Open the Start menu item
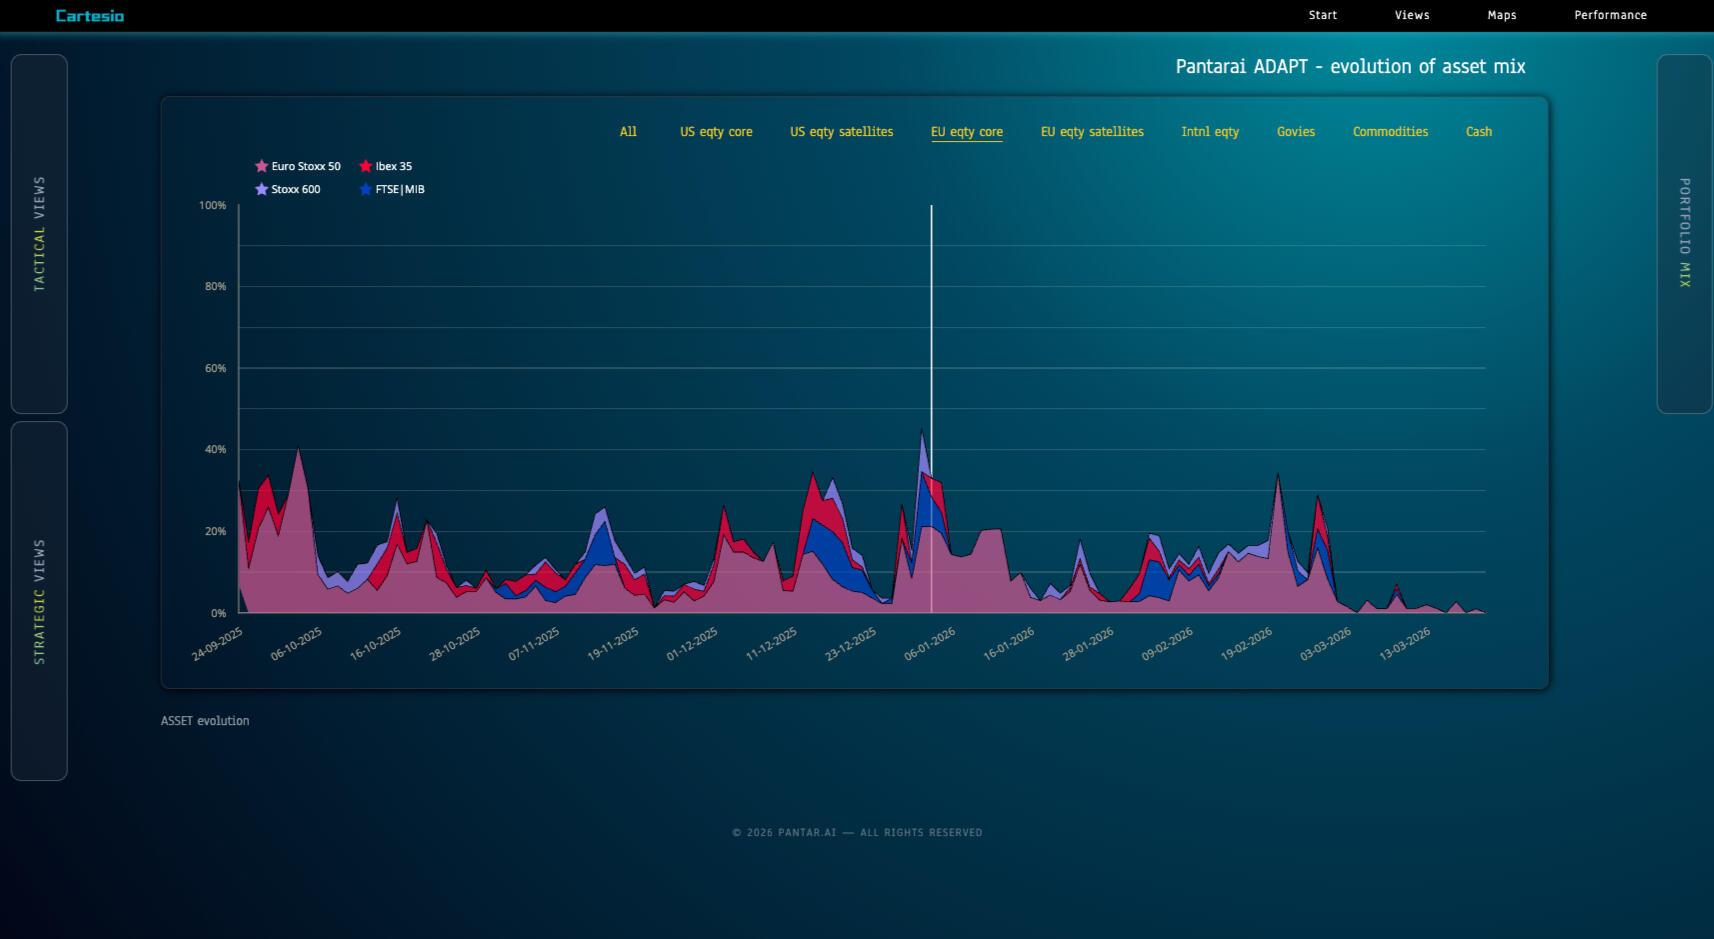 click(1322, 15)
